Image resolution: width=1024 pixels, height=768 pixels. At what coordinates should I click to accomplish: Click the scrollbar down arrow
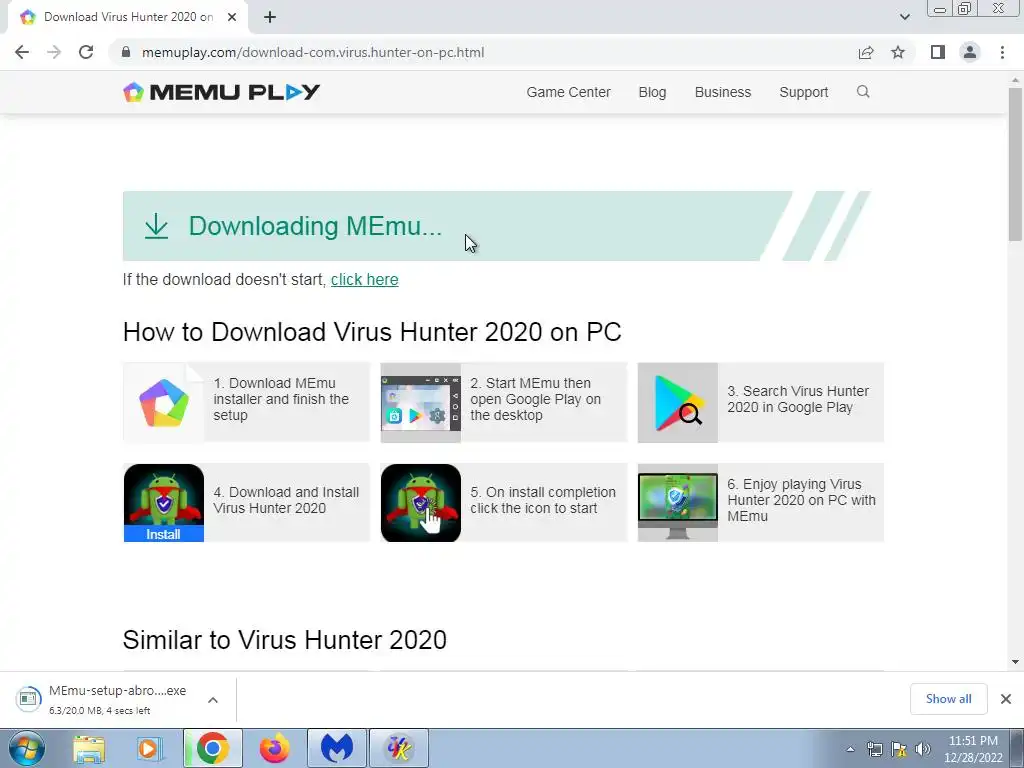coord(1015,662)
